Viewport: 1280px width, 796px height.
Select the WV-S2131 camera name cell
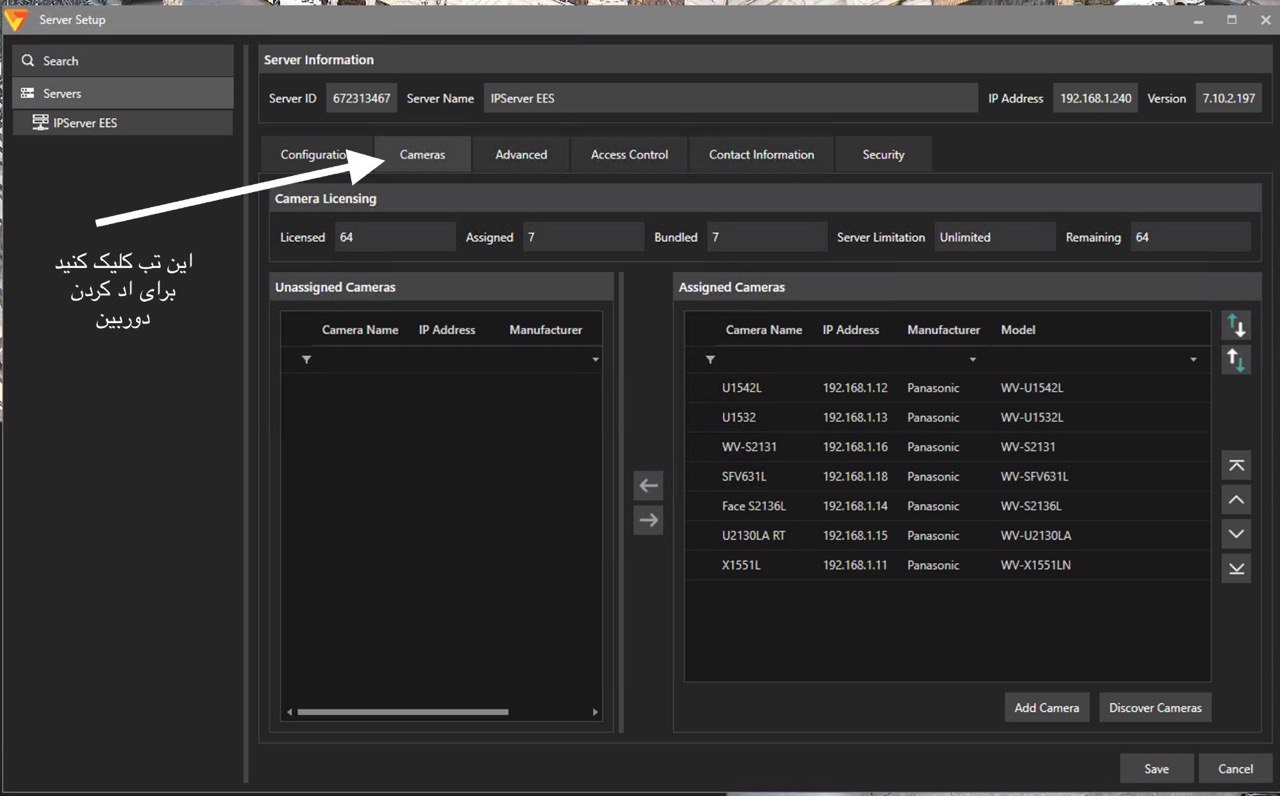pyautogui.click(x=748, y=447)
